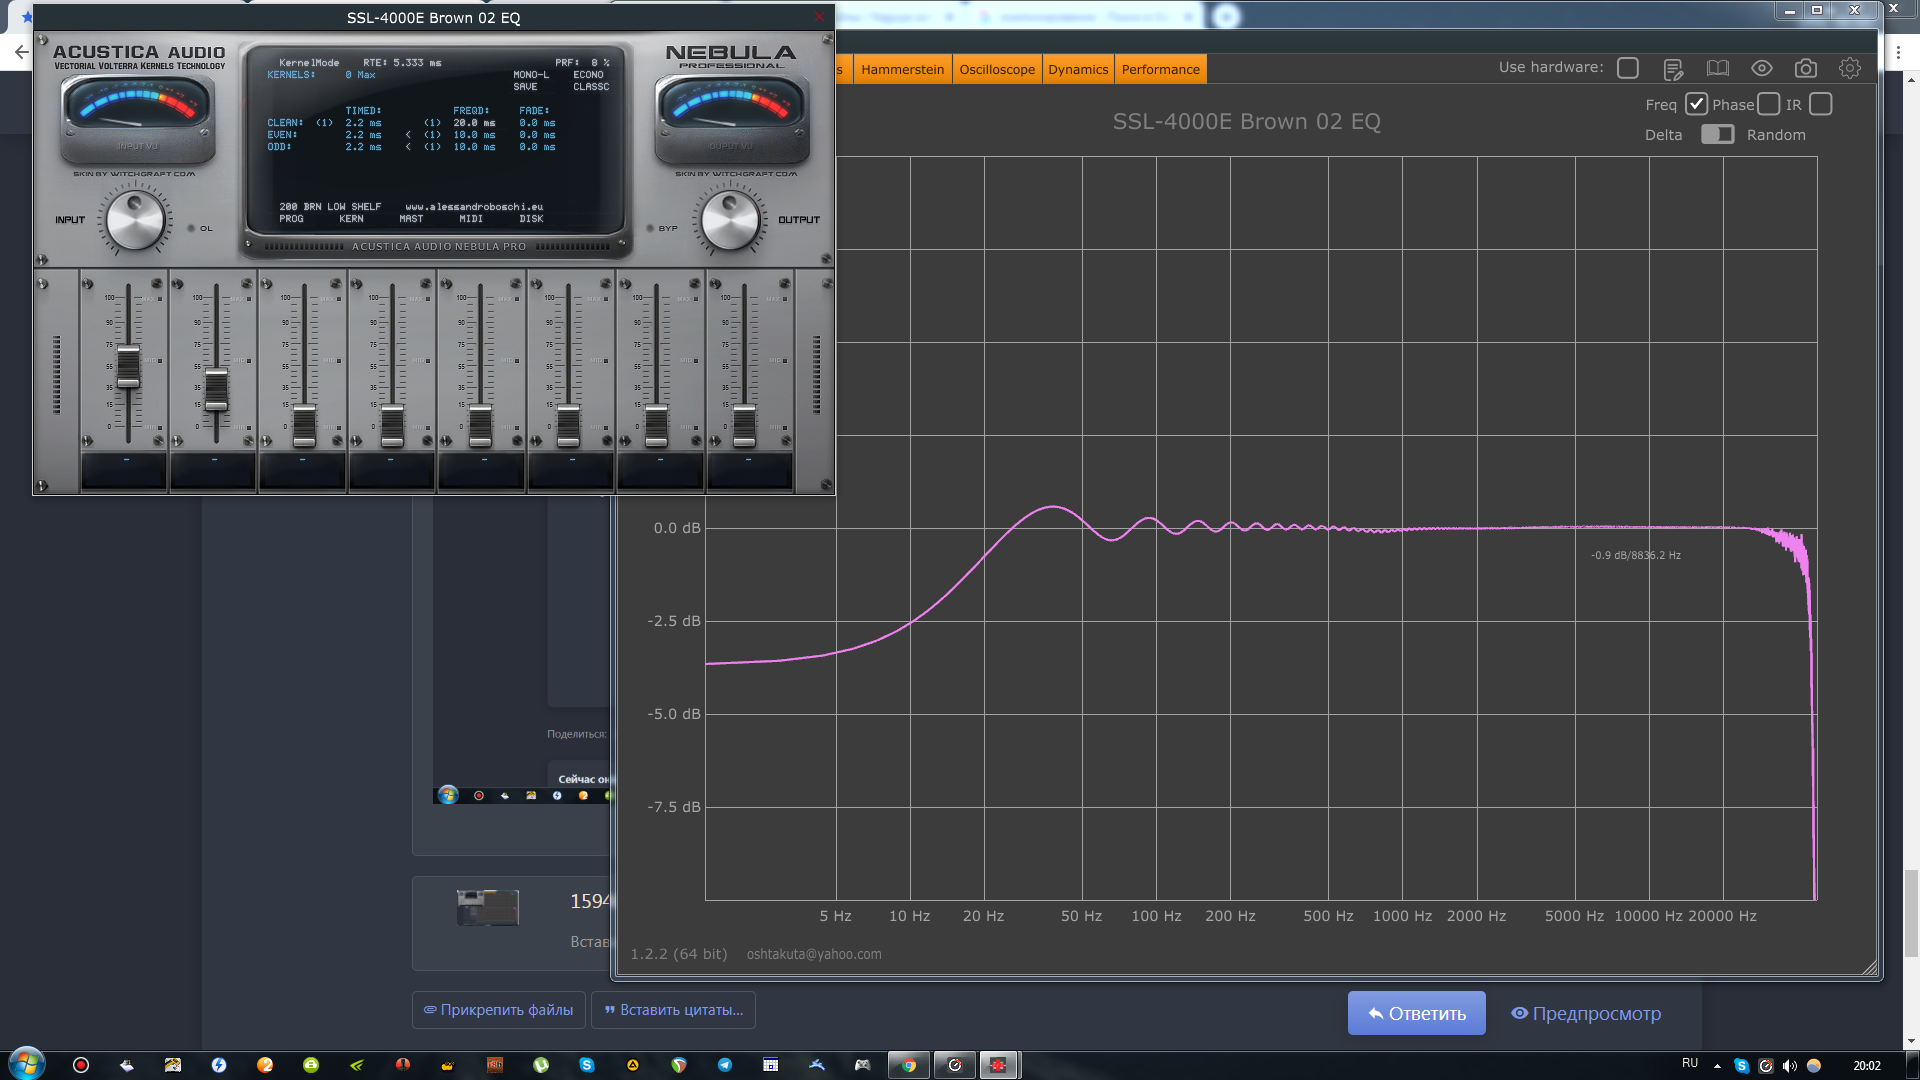Click CLASSC mode in the Nebula display
The height and width of the screenshot is (1080, 1920).
(x=591, y=87)
